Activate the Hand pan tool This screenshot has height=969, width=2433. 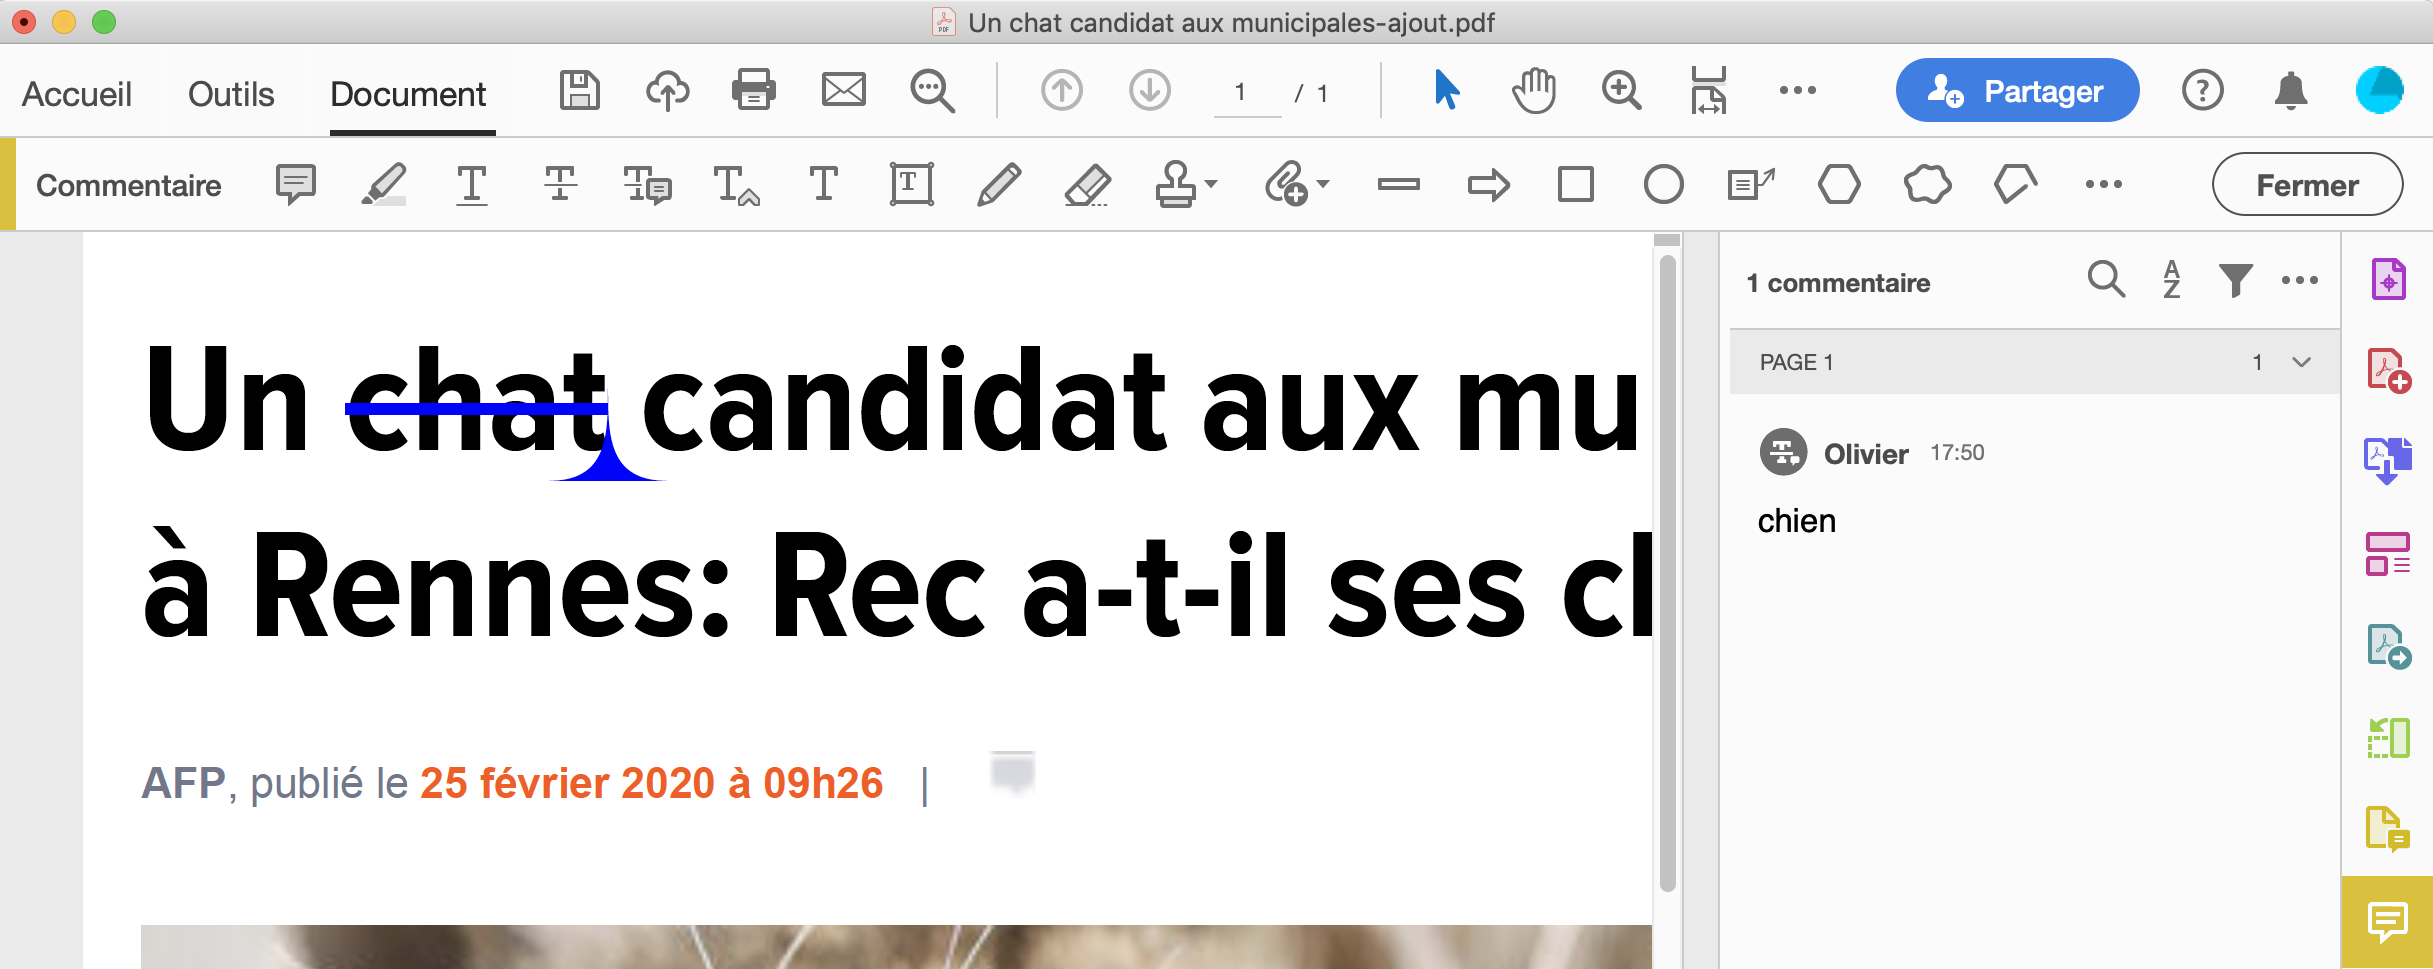[1534, 91]
